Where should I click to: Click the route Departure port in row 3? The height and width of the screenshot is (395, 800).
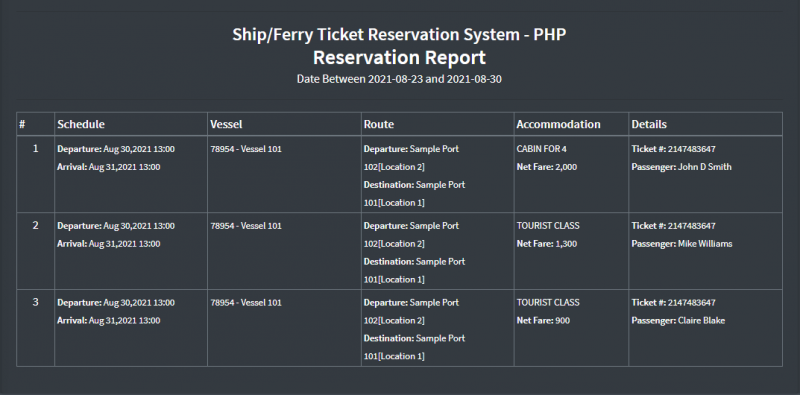(411, 311)
